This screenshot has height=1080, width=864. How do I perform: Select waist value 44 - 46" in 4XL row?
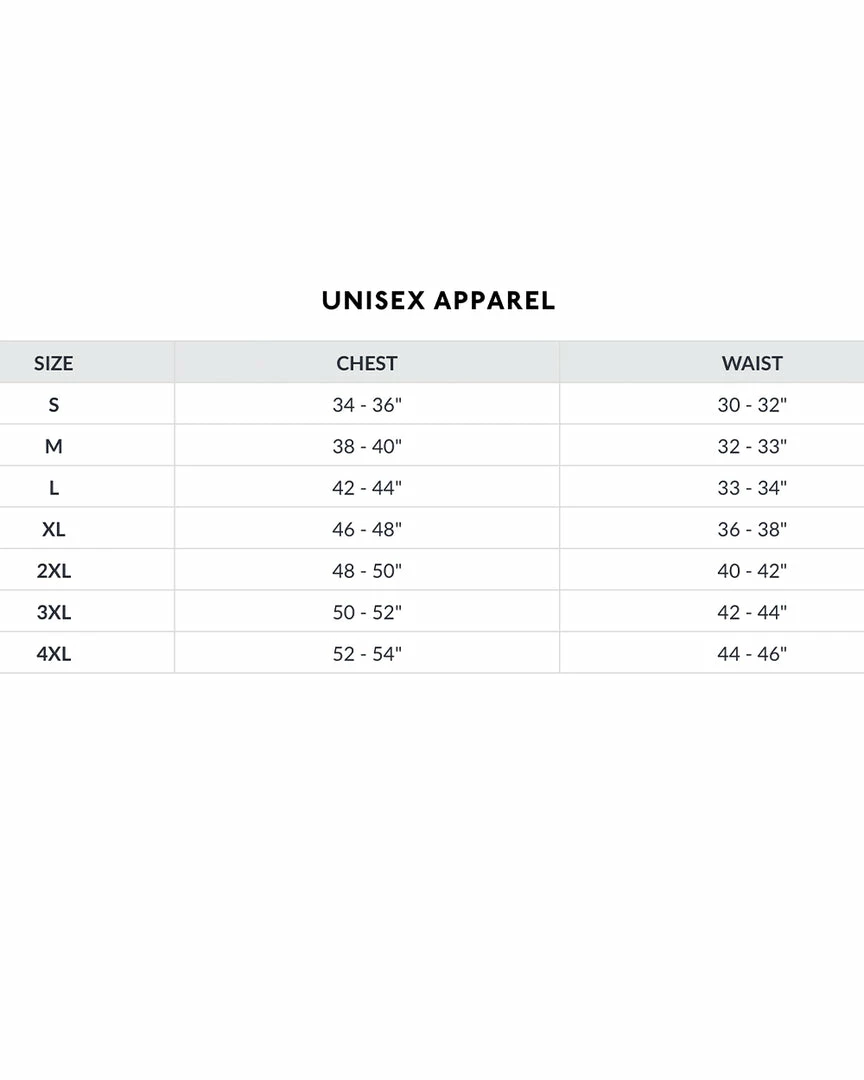(x=752, y=654)
